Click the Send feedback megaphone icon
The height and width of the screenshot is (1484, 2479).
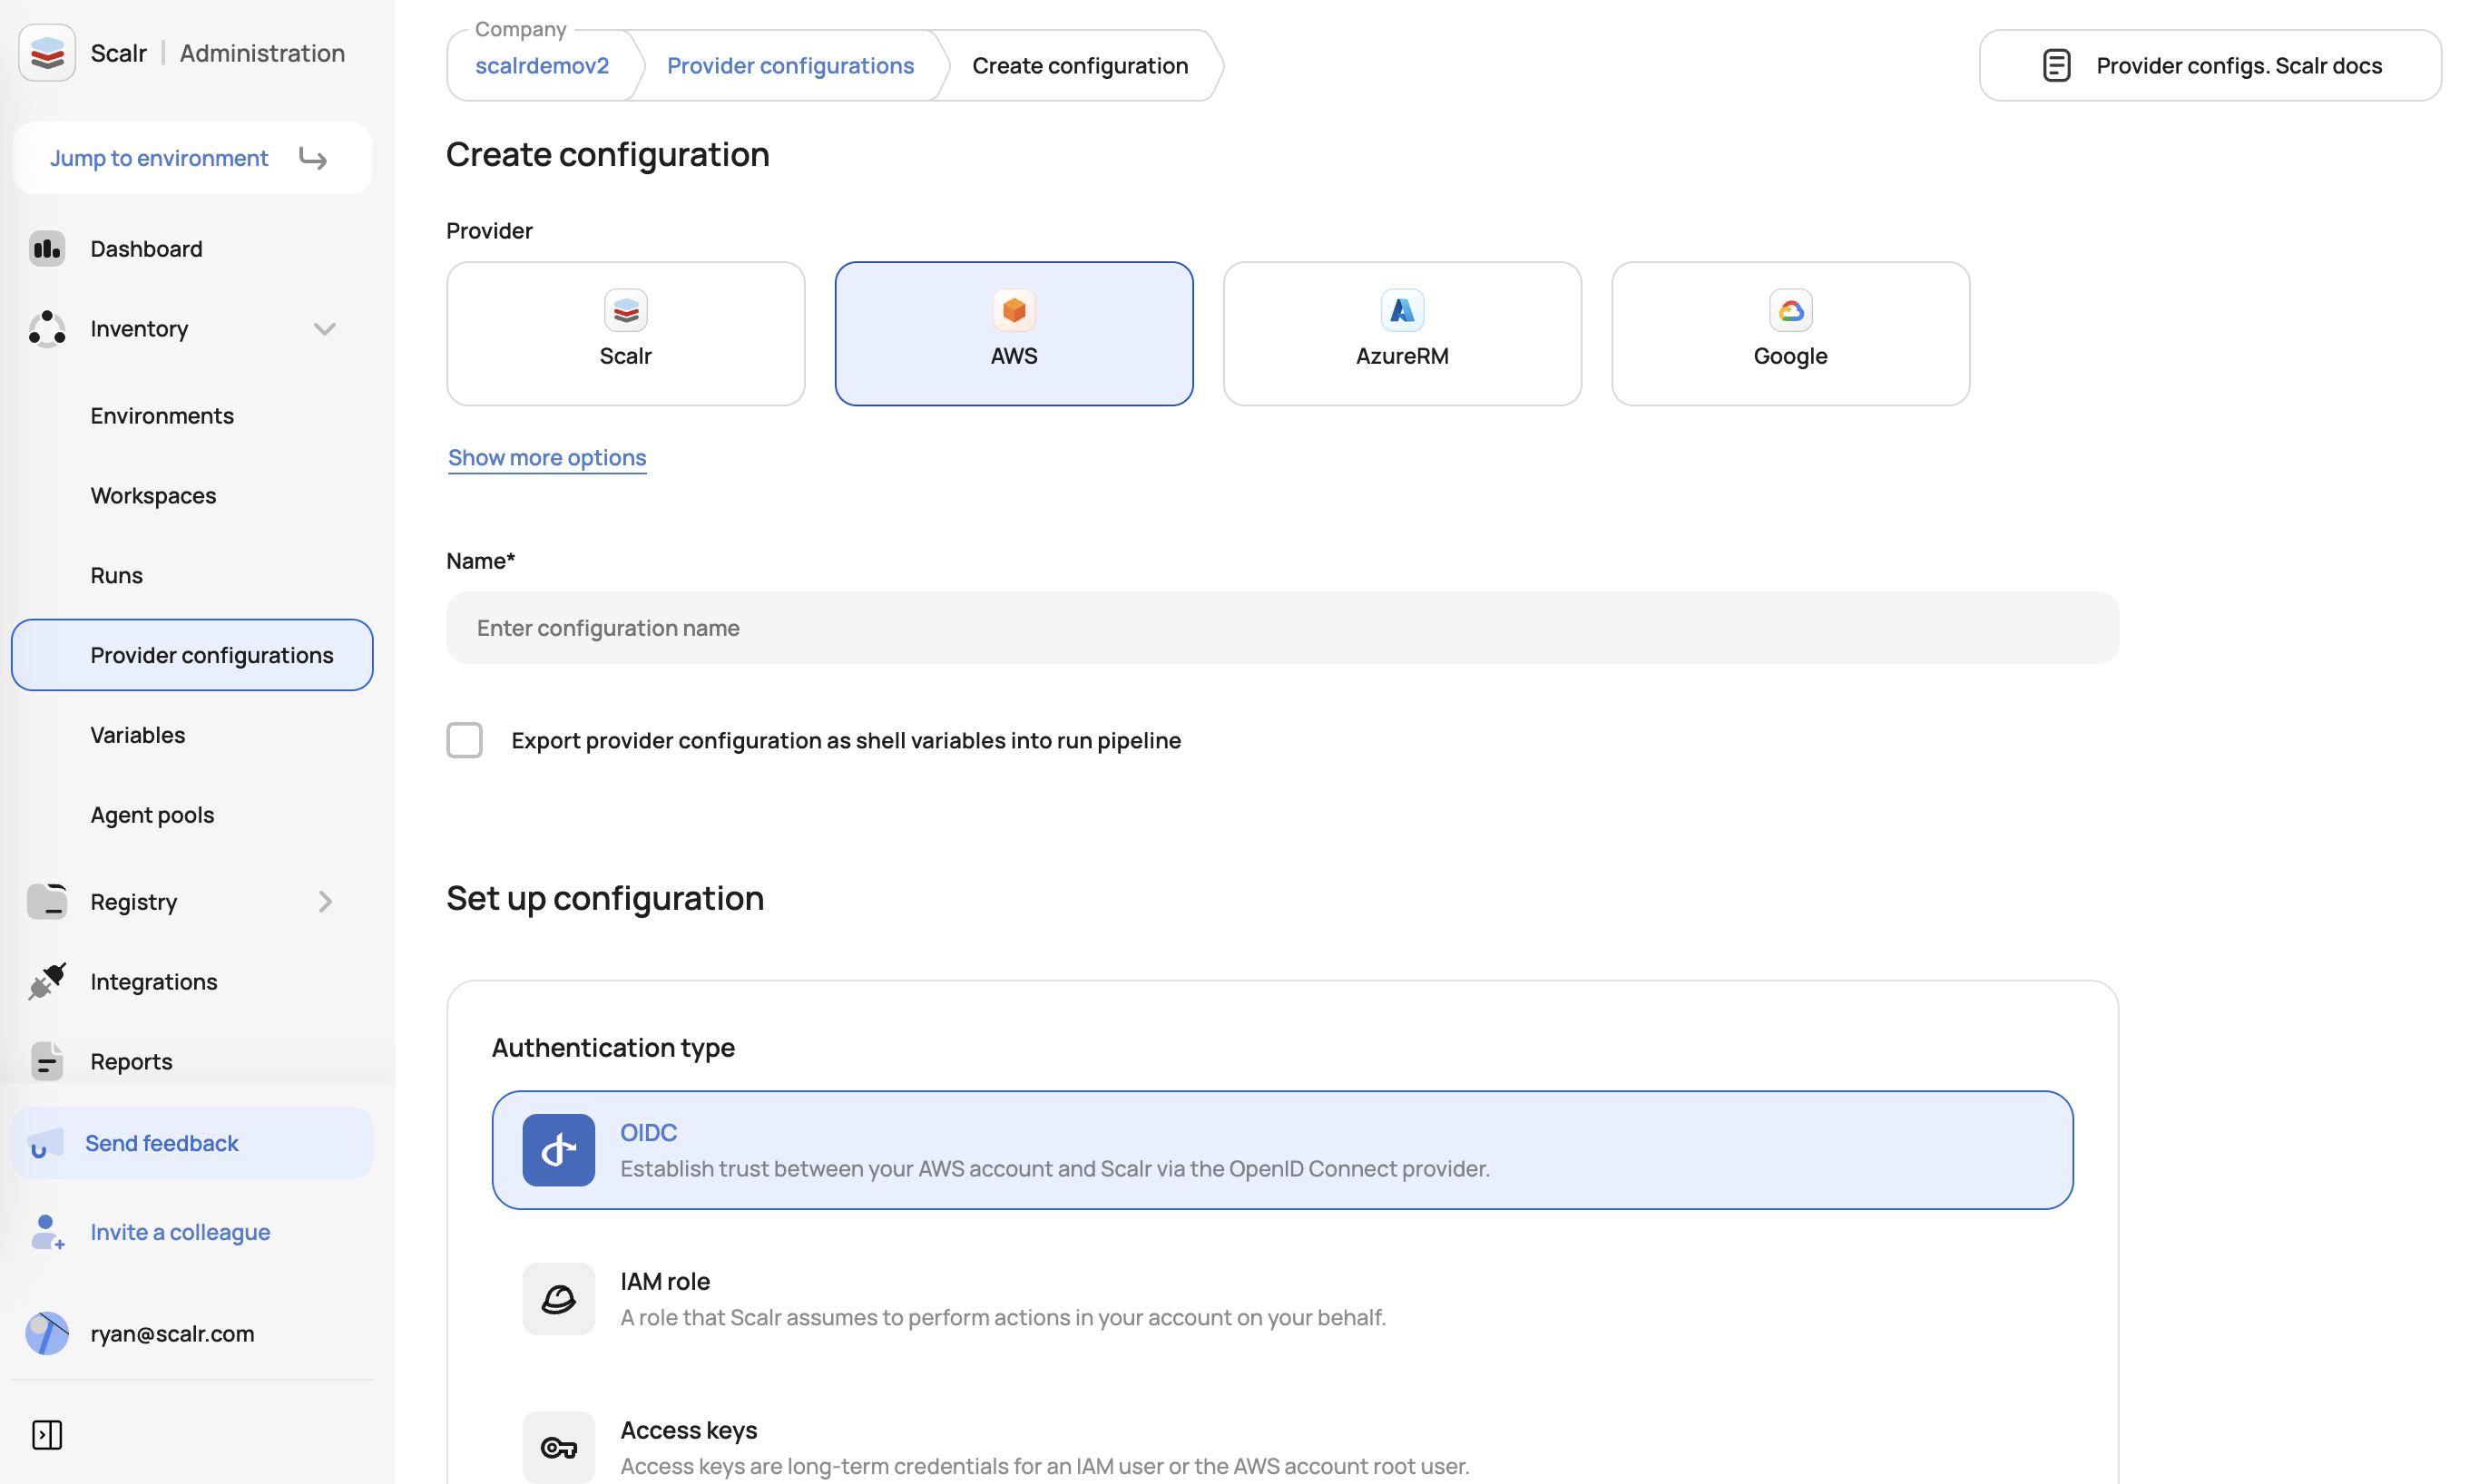(46, 1144)
